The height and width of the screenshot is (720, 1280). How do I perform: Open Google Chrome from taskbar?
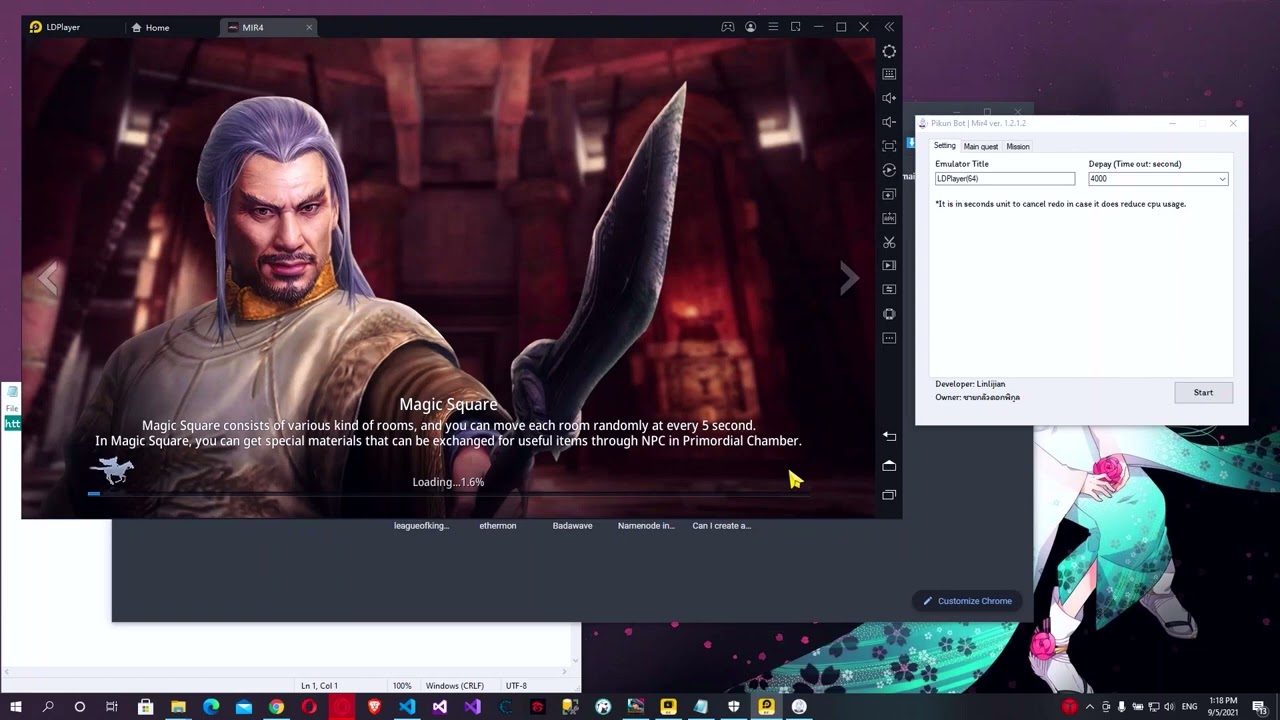[x=276, y=707]
